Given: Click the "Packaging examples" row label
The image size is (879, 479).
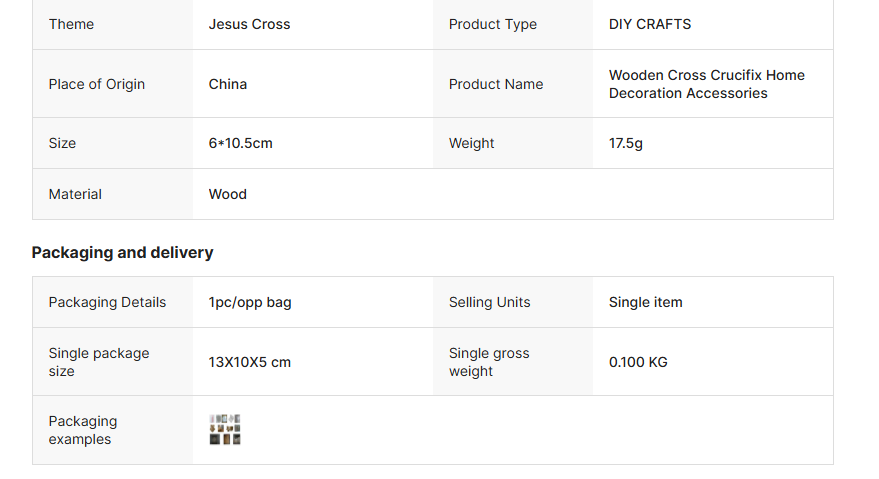Looking at the screenshot, I should [x=82, y=430].
